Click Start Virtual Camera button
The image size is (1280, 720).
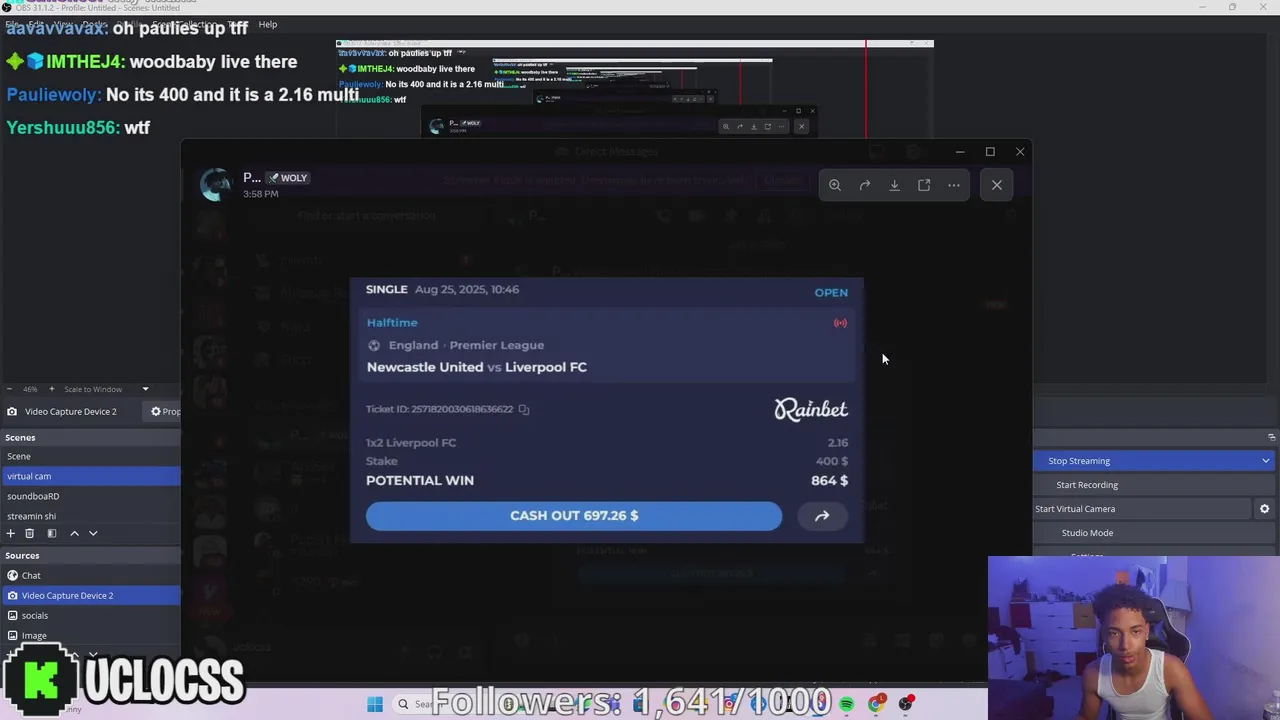point(1144,509)
